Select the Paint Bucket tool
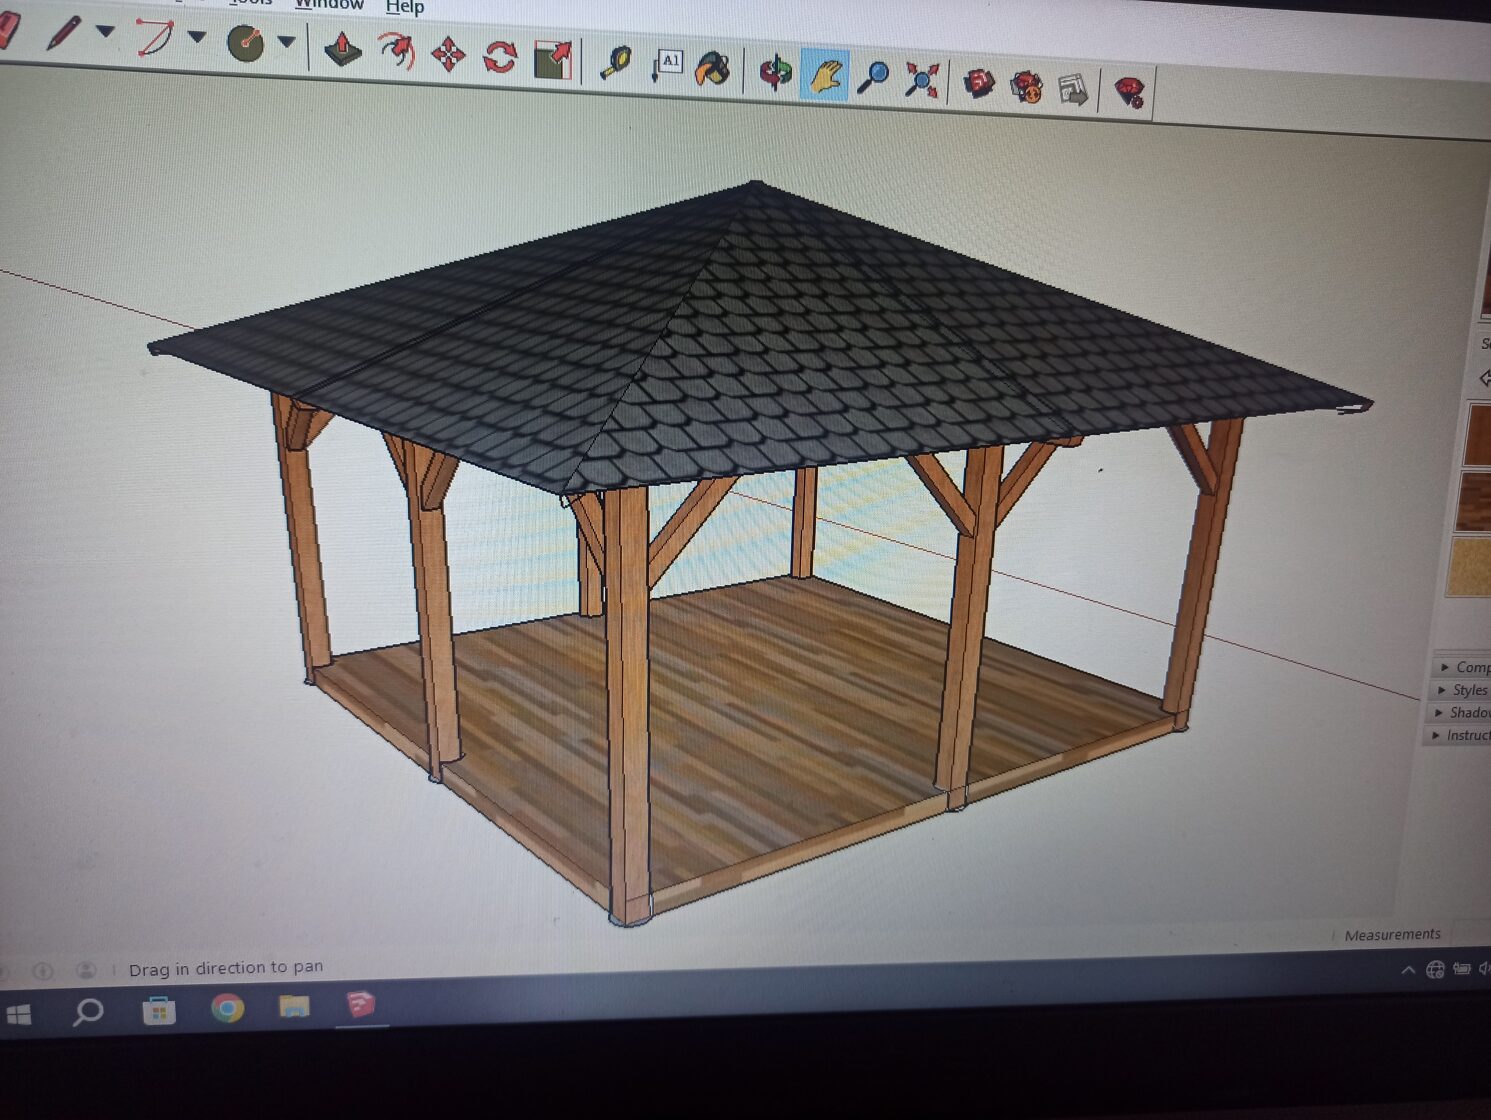Image resolution: width=1491 pixels, height=1120 pixels. tap(712, 69)
